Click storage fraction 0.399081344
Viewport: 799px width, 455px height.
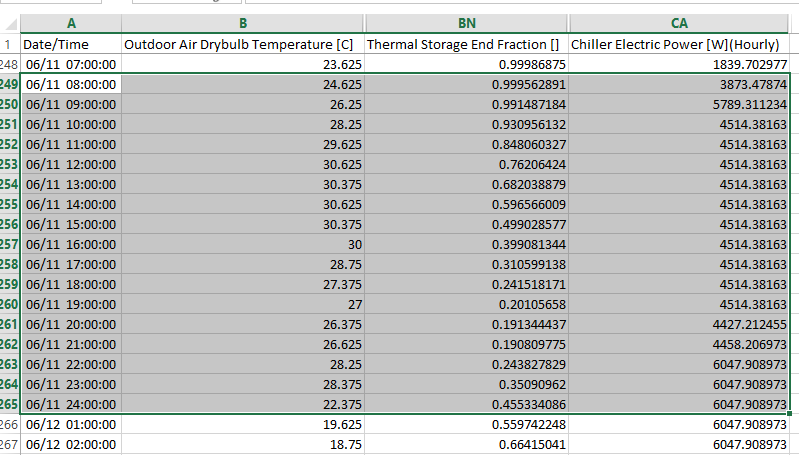(x=467, y=245)
